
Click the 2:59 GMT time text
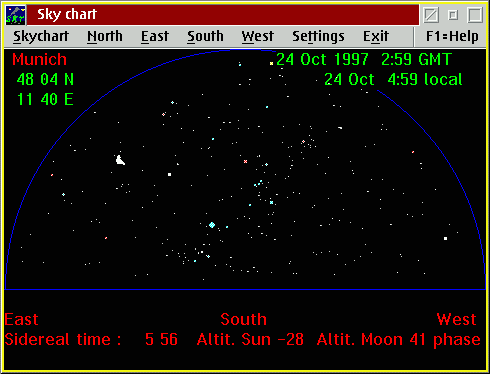click(416, 59)
